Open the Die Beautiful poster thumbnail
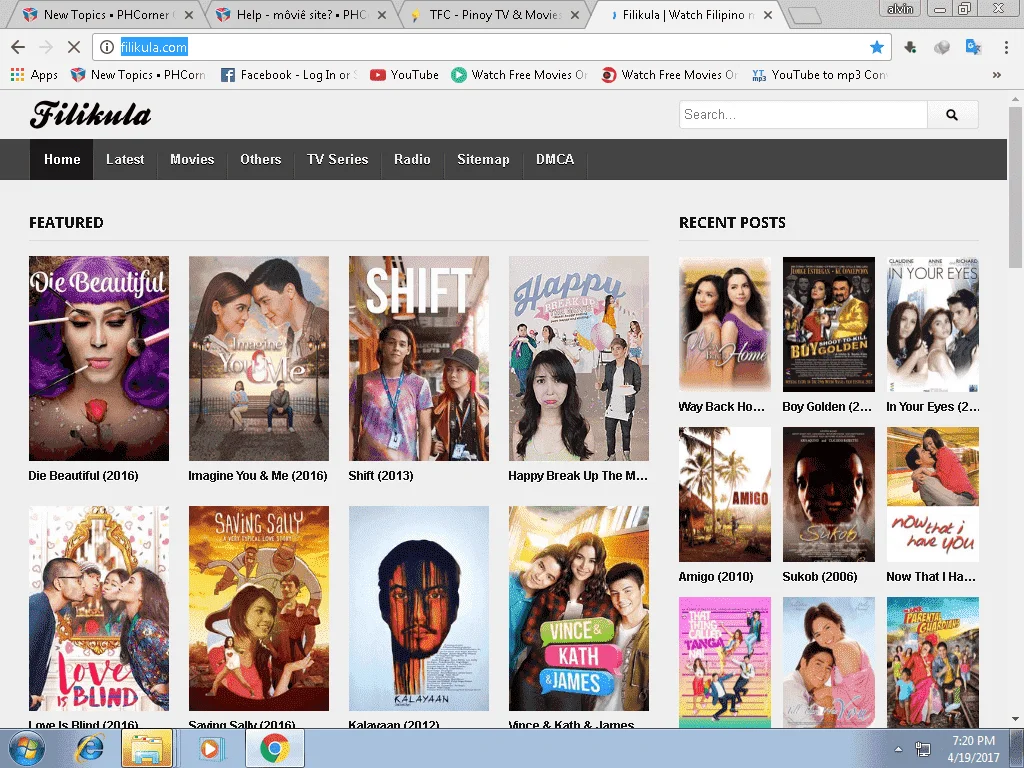This screenshot has height=768, width=1024. 99,359
